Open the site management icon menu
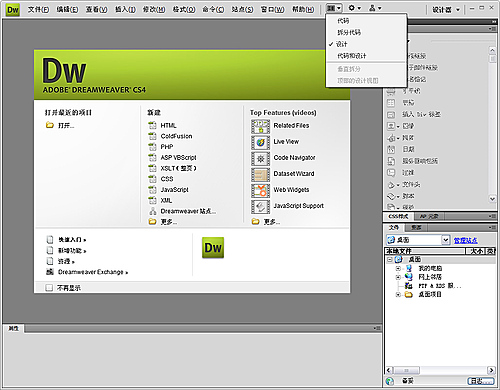This screenshot has width=500, height=390. click(x=375, y=8)
